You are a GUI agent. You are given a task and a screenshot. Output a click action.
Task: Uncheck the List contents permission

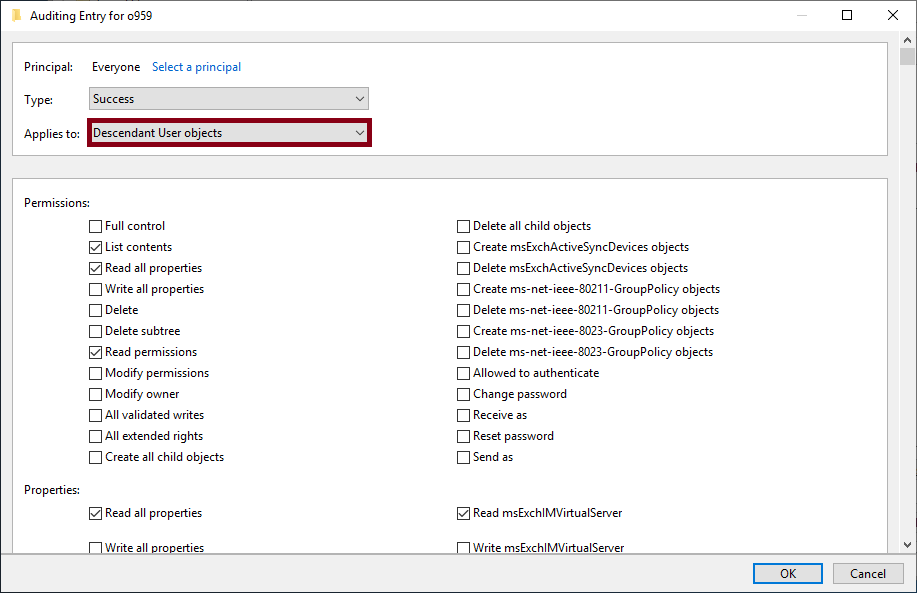[95, 247]
